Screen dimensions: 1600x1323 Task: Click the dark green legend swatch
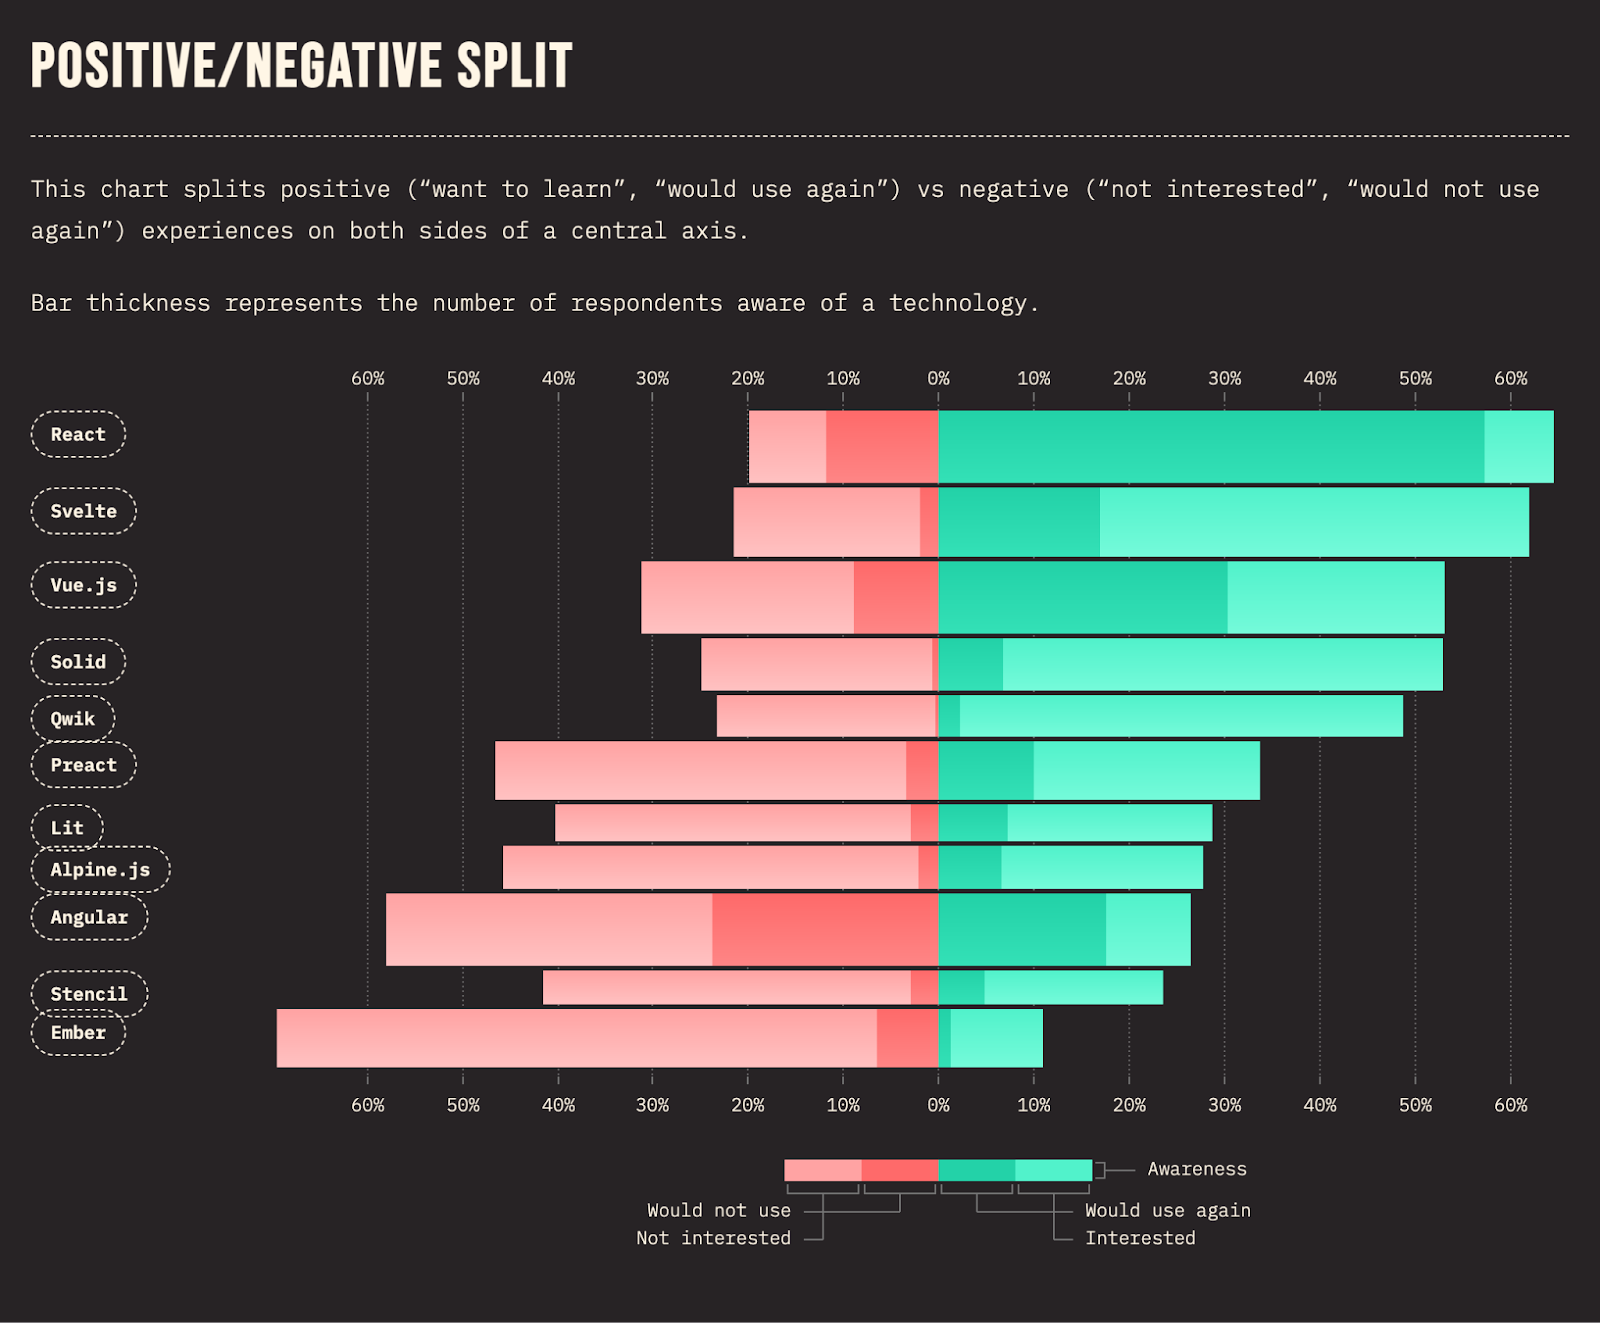click(x=976, y=1170)
